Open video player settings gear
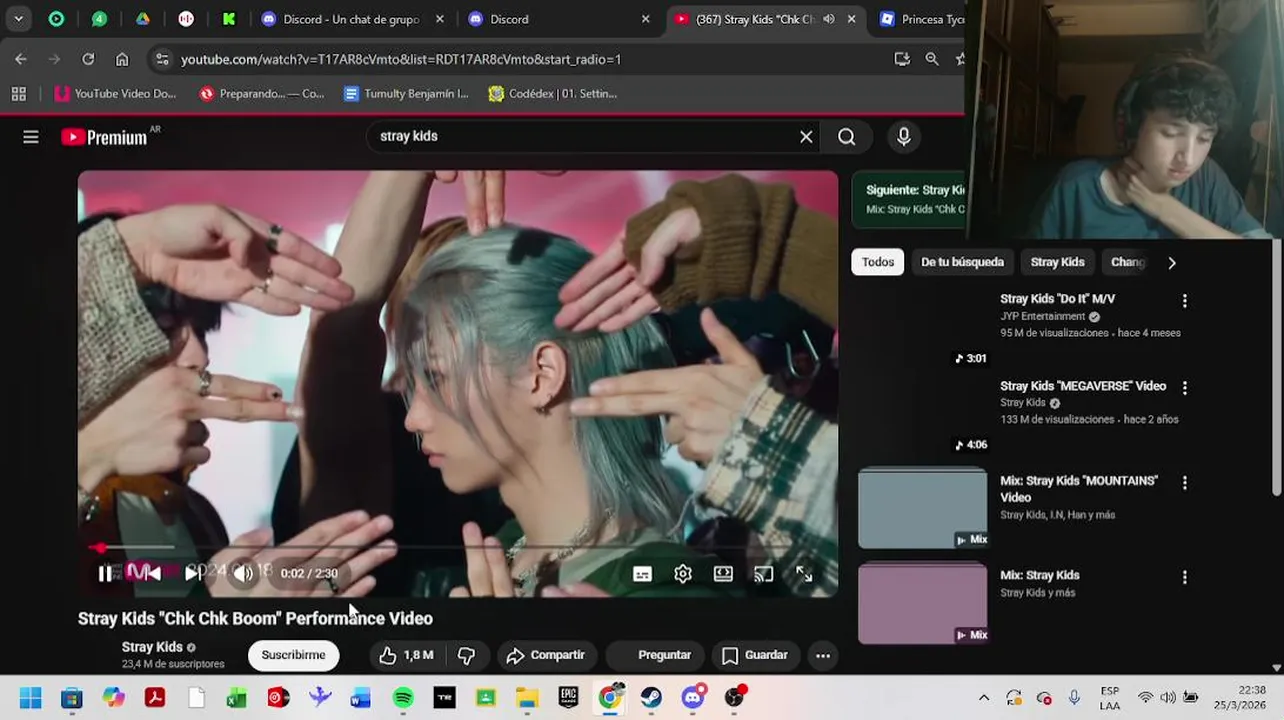Screen dimensions: 1284x720 (683, 574)
